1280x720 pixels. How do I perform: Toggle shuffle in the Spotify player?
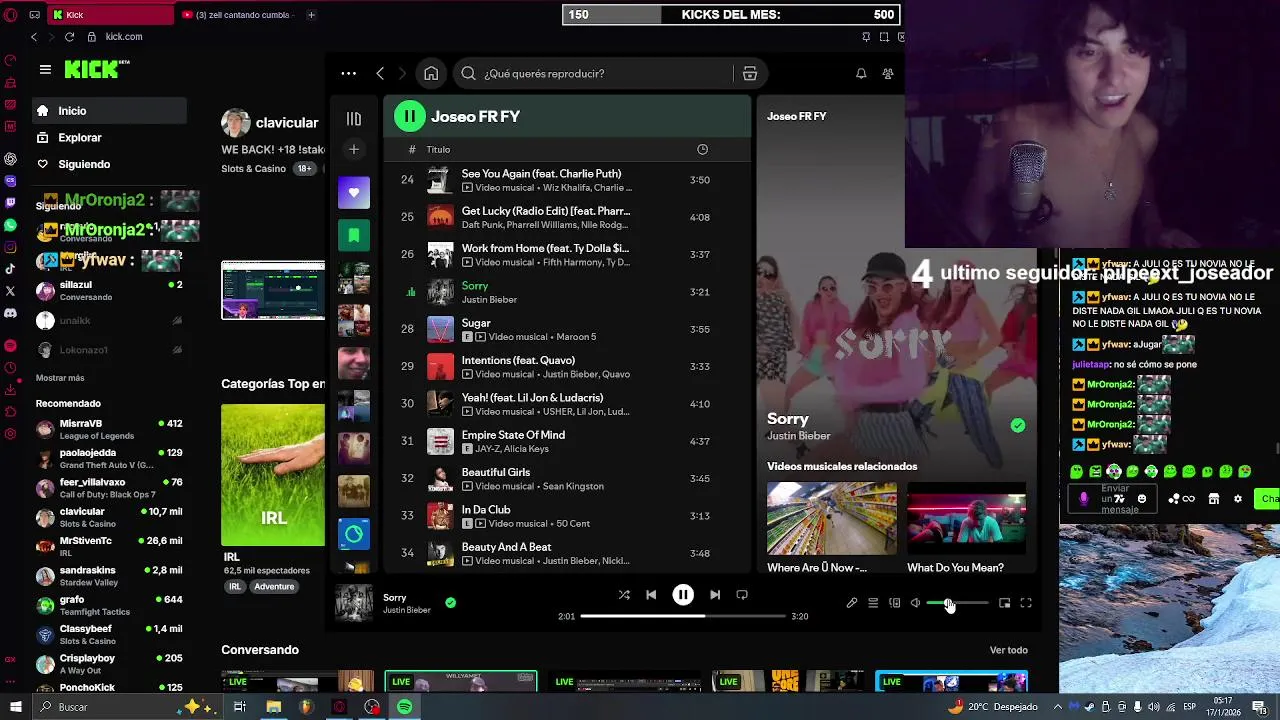tap(624, 595)
